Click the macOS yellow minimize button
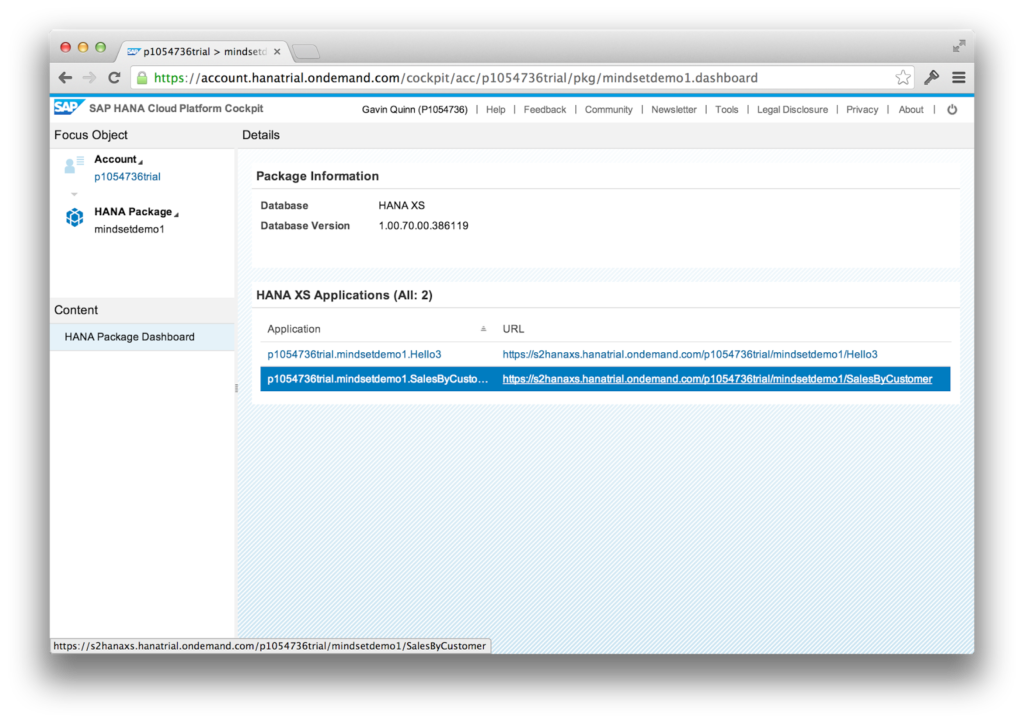 point(83,47)
